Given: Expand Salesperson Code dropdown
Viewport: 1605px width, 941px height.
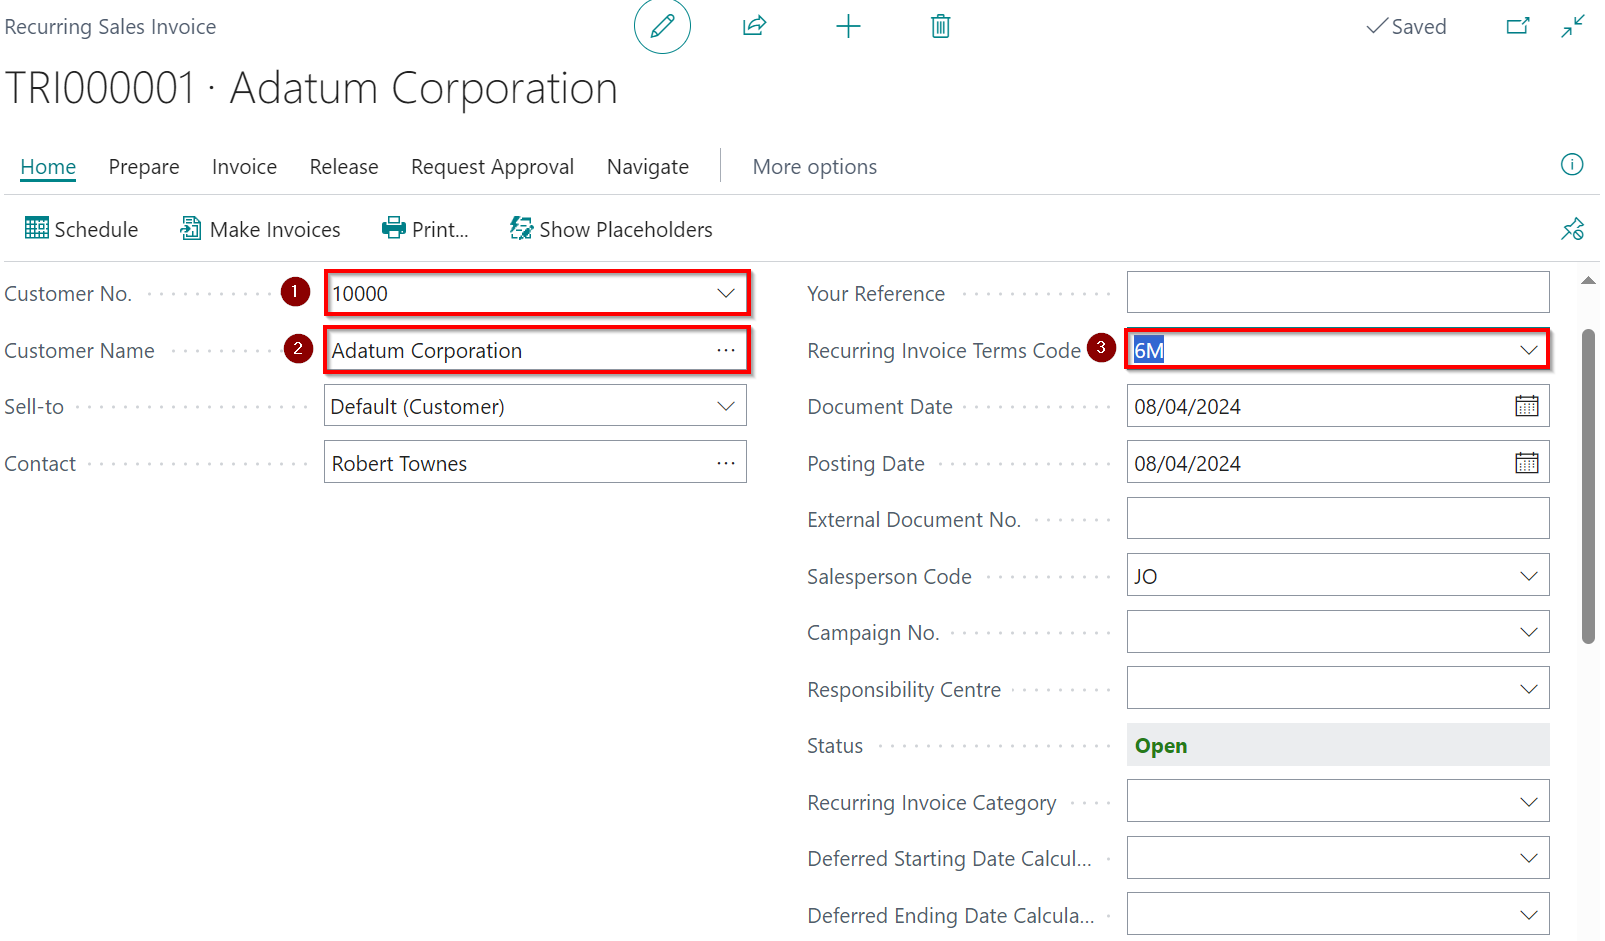Looking at the screenshot, I should point(1528,576).
